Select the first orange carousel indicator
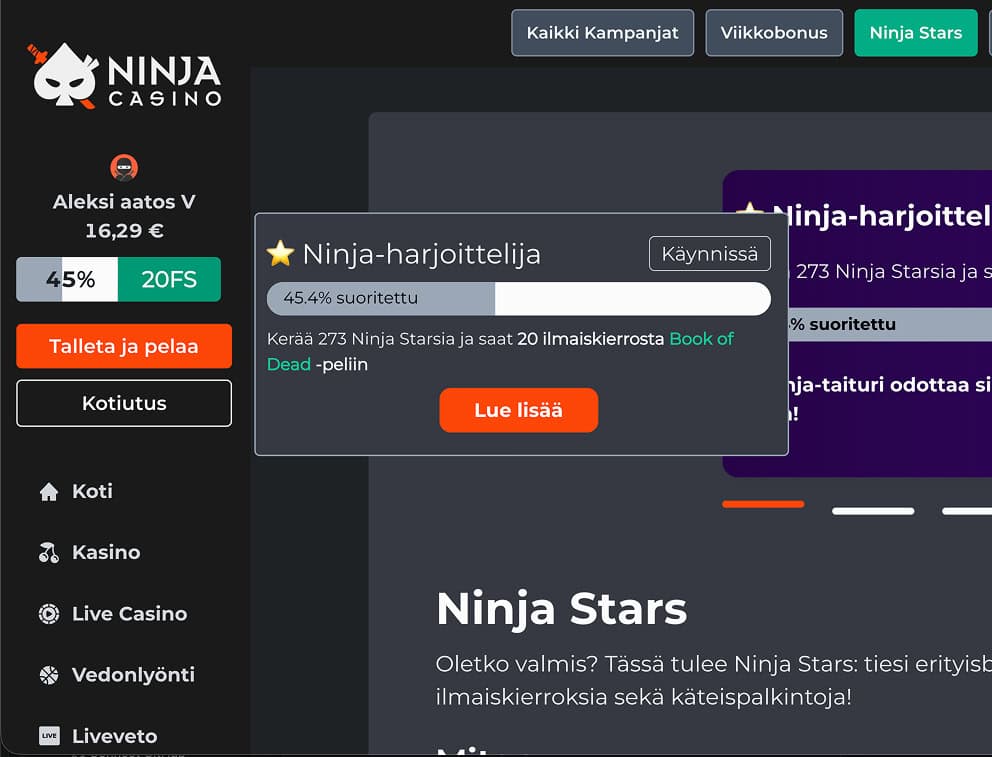This screenshot has height=757, width=992. pyautogui.click(x=763, y=504)
